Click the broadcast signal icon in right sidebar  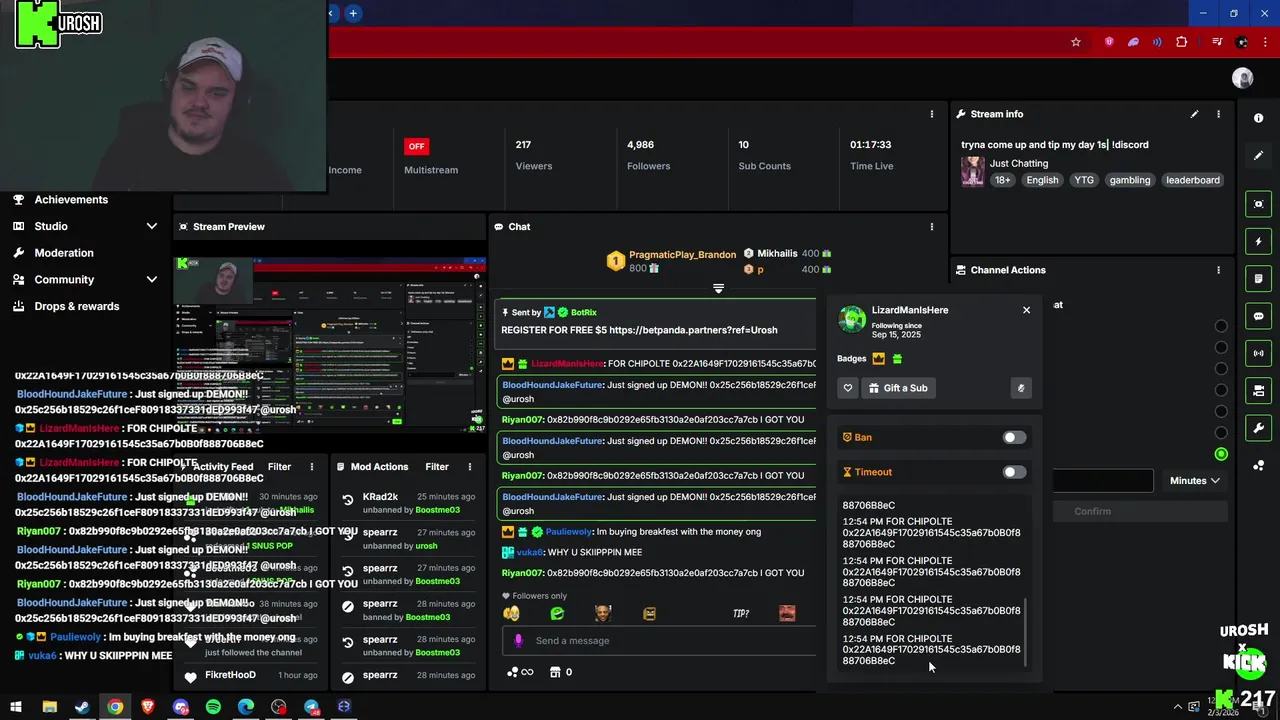(x=1258, y=353)
